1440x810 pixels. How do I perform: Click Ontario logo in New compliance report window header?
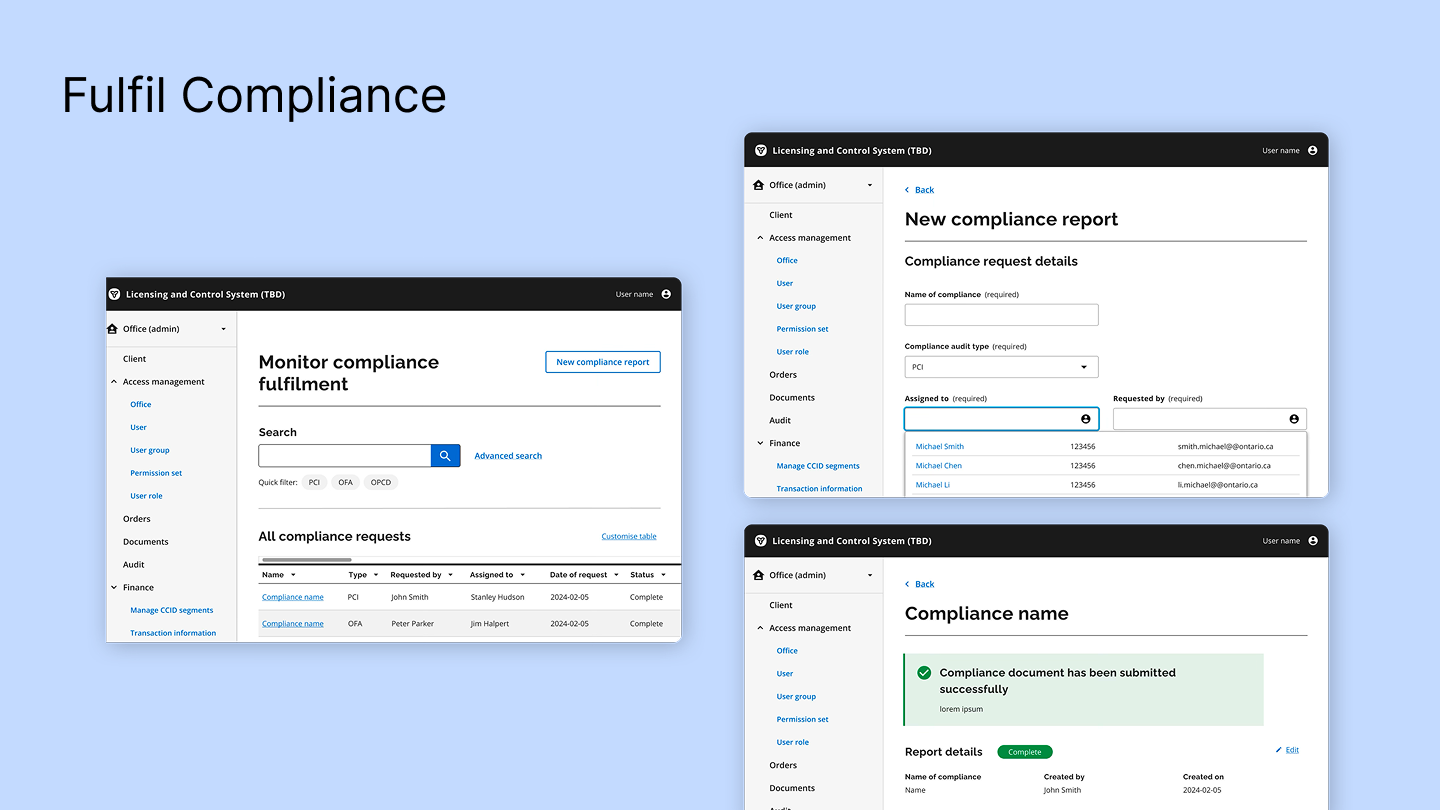pos(760,151)
